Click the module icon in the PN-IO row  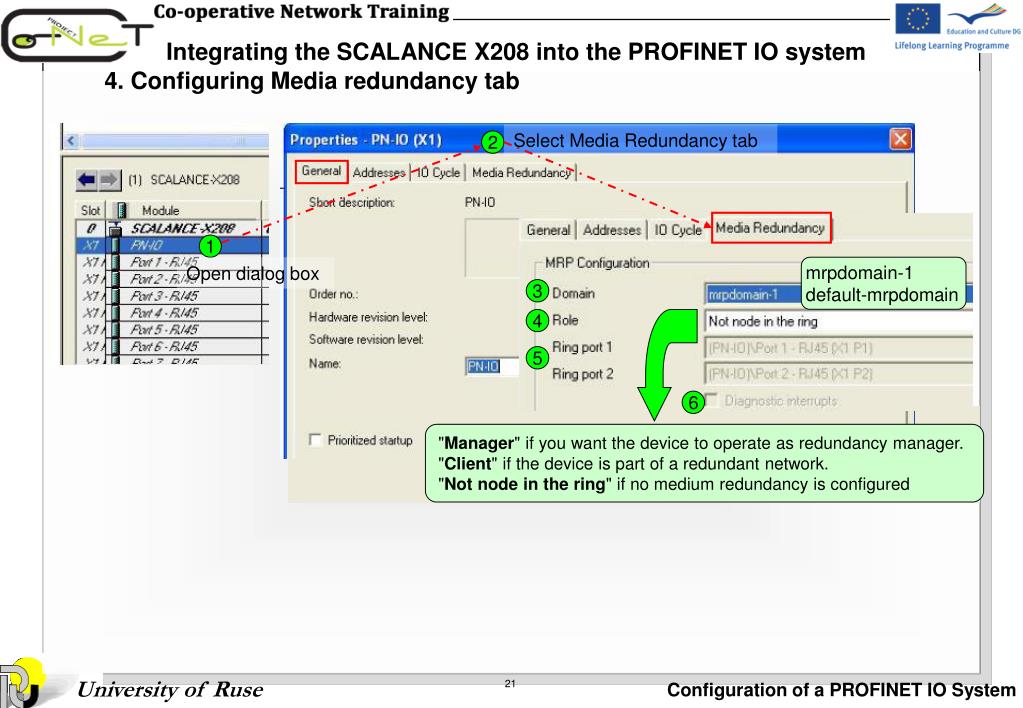coord(116,245)
